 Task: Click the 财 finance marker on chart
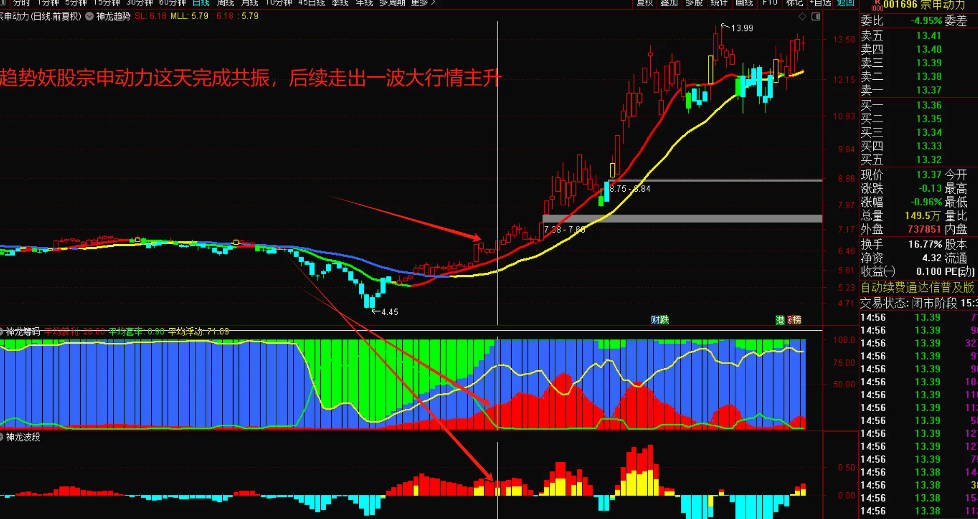click(656, 319)
